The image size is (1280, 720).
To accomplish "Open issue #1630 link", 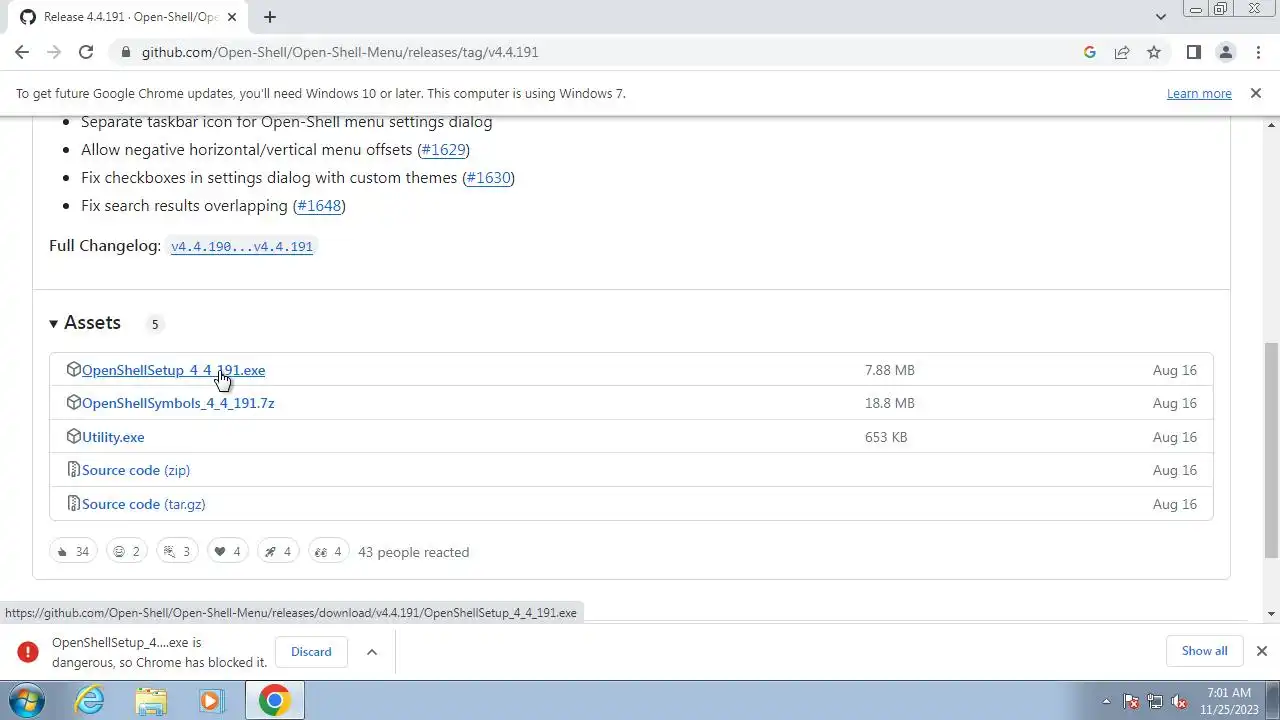I will pos(488,178).
